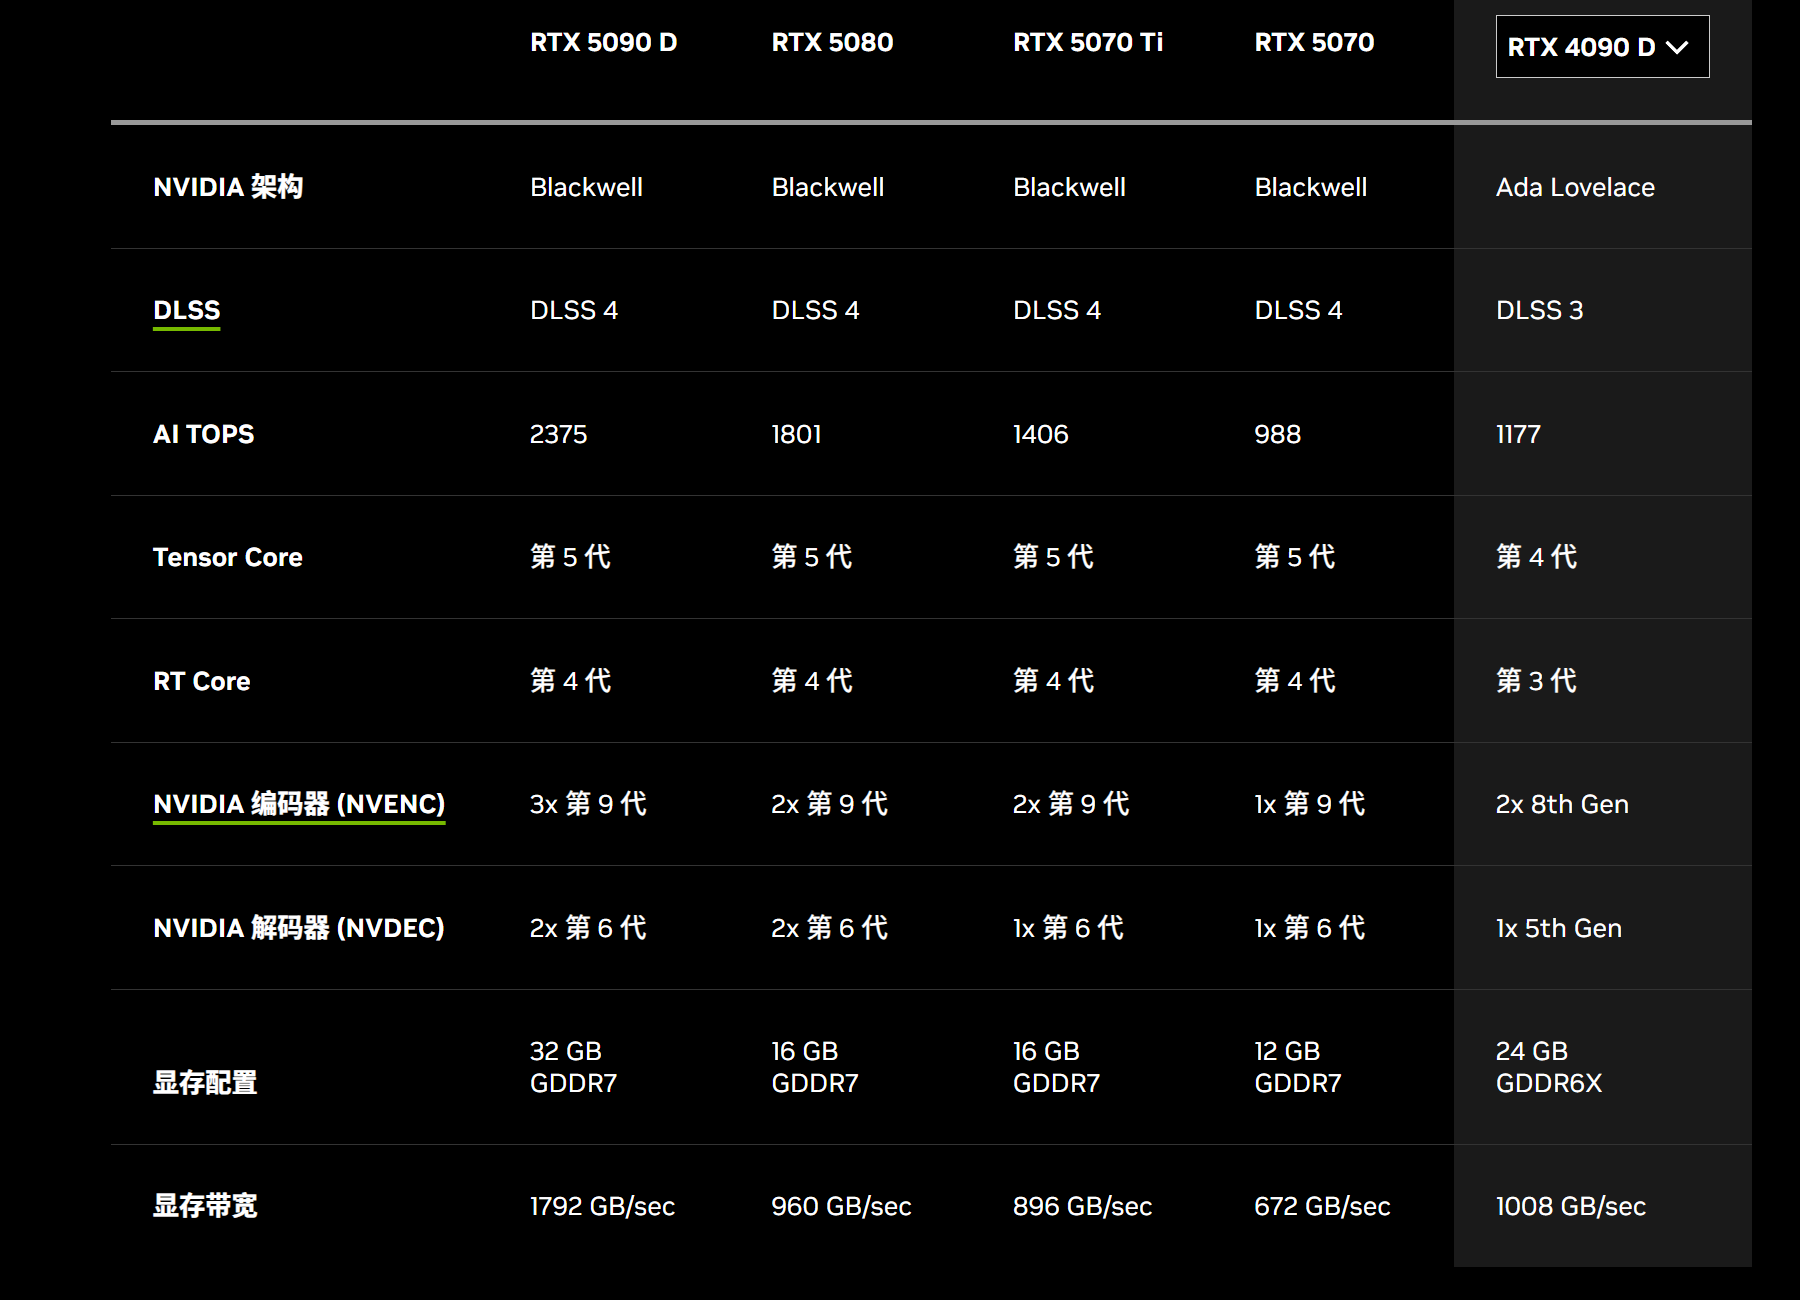Click the 1x 5th Gen decoder cell

point(1559,928)
